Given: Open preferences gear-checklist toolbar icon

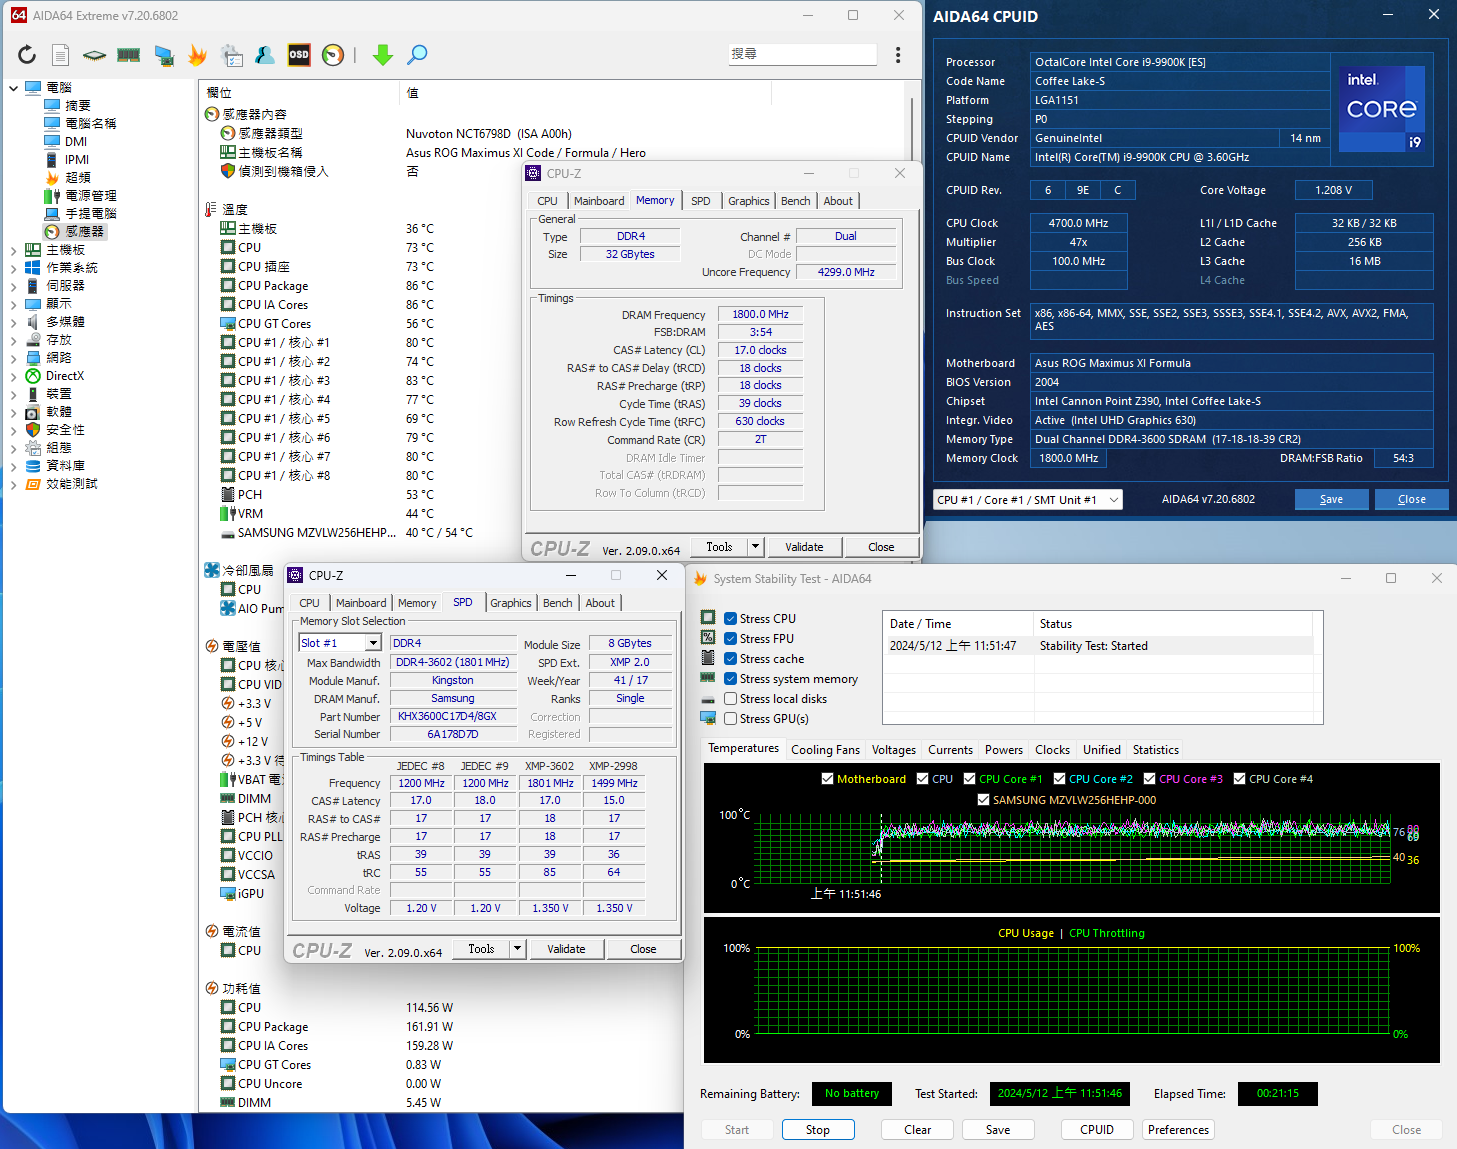Looking at the screenshot, I should 232,55.
